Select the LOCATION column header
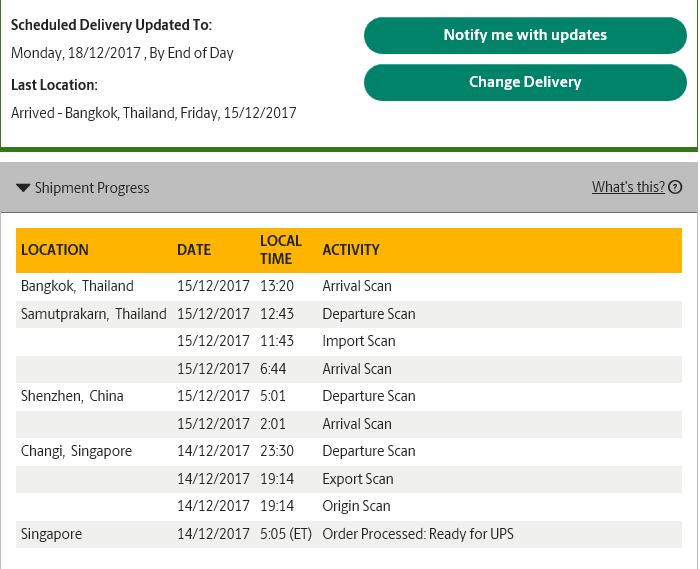Screen dimensions: 700x569 click(x=55, y=250)
